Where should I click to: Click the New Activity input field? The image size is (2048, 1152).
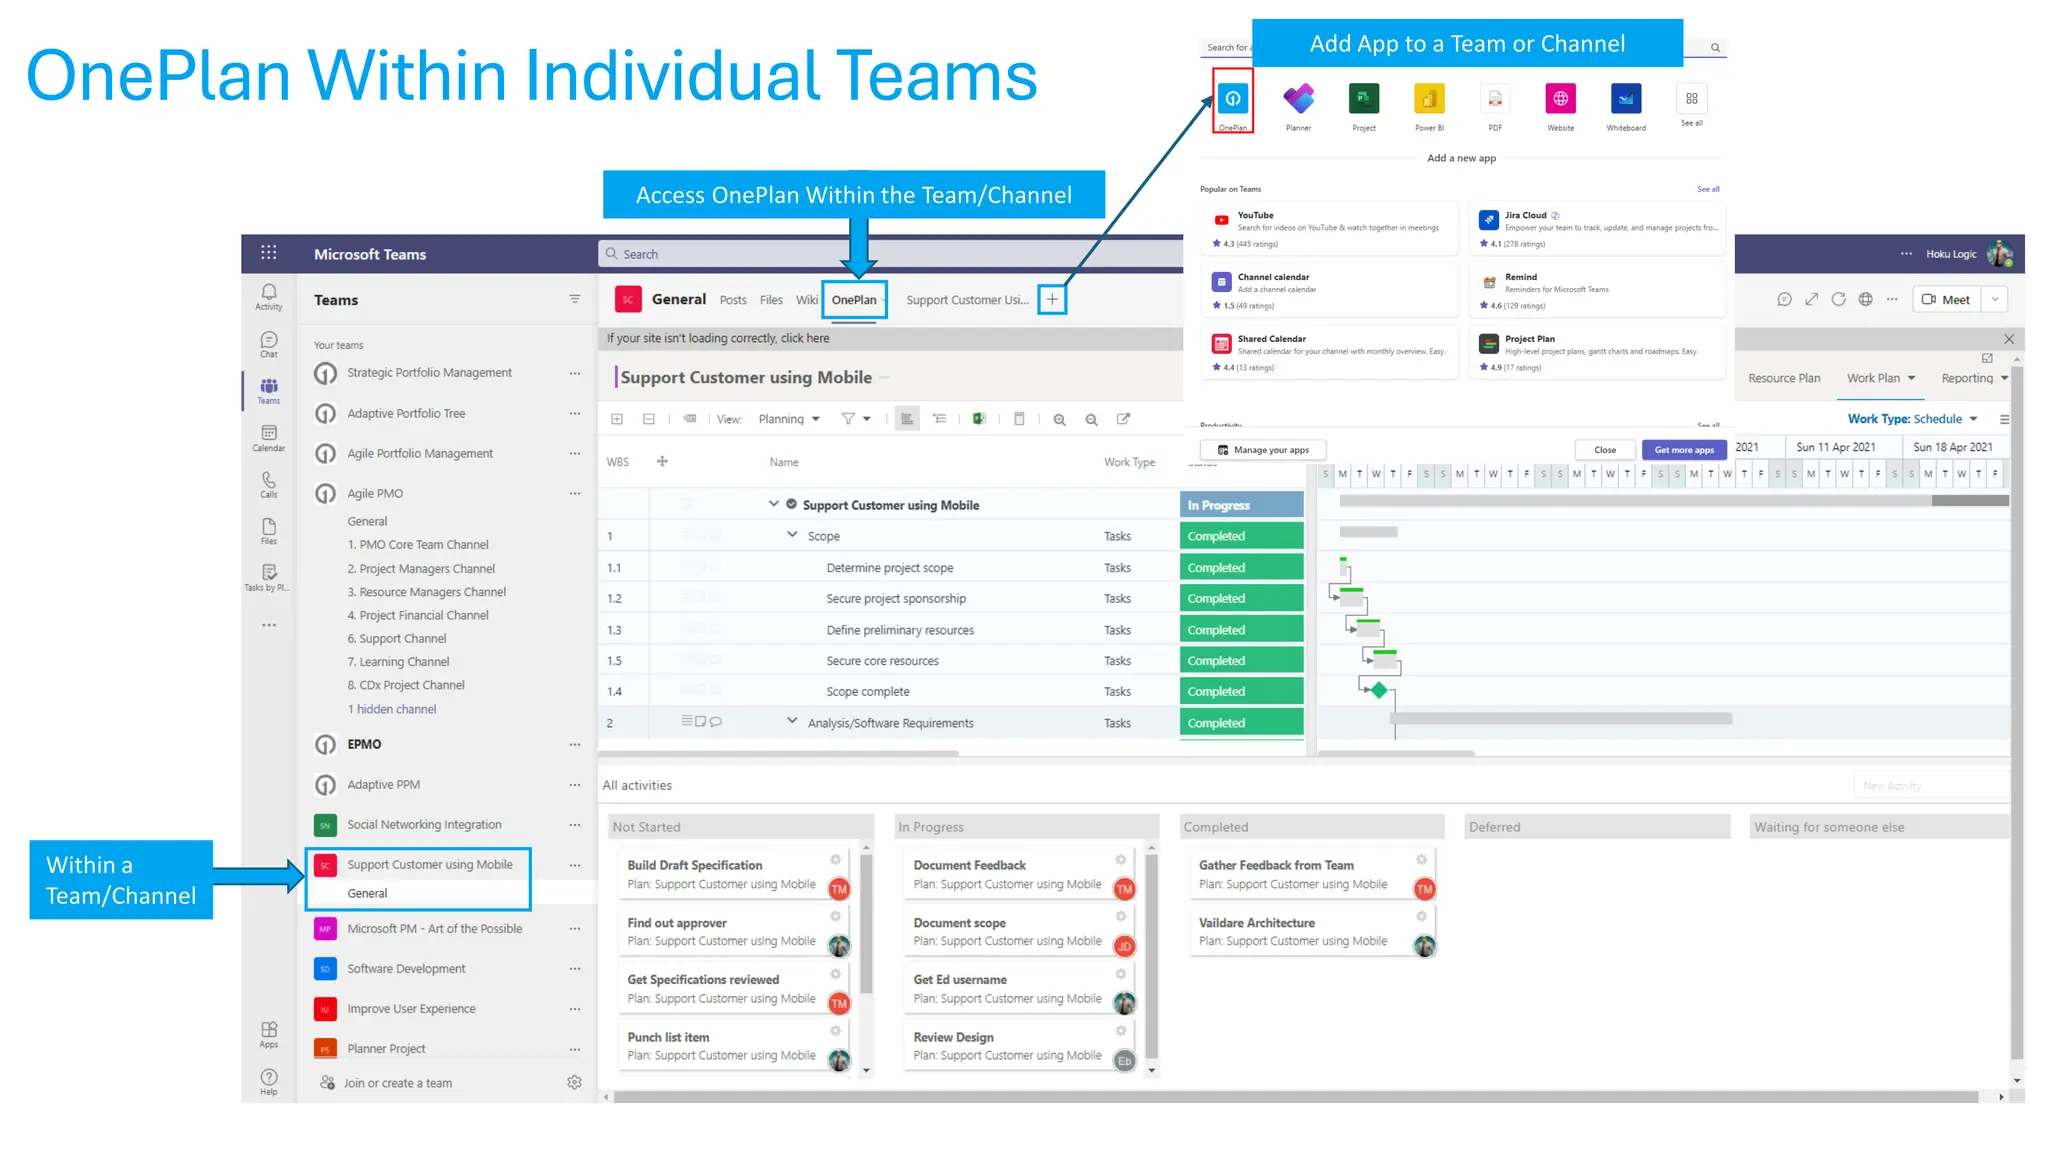(x=1930, y=786)
